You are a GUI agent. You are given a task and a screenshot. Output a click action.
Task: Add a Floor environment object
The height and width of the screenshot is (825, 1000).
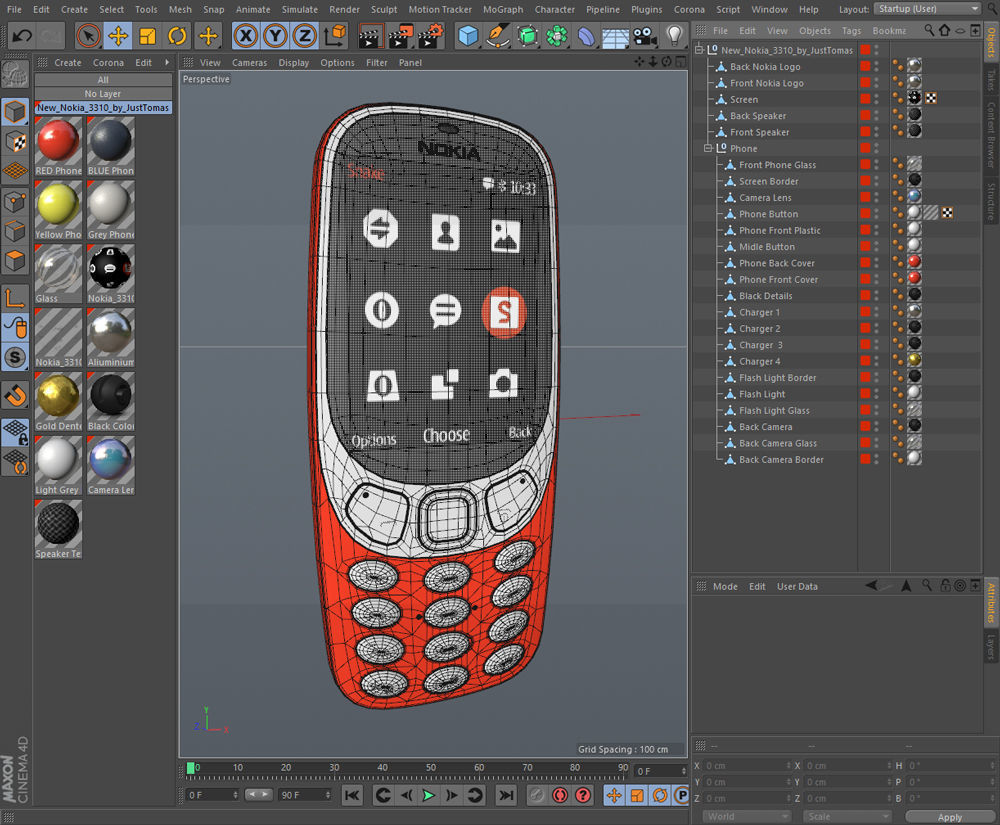[x=615, y=36]
